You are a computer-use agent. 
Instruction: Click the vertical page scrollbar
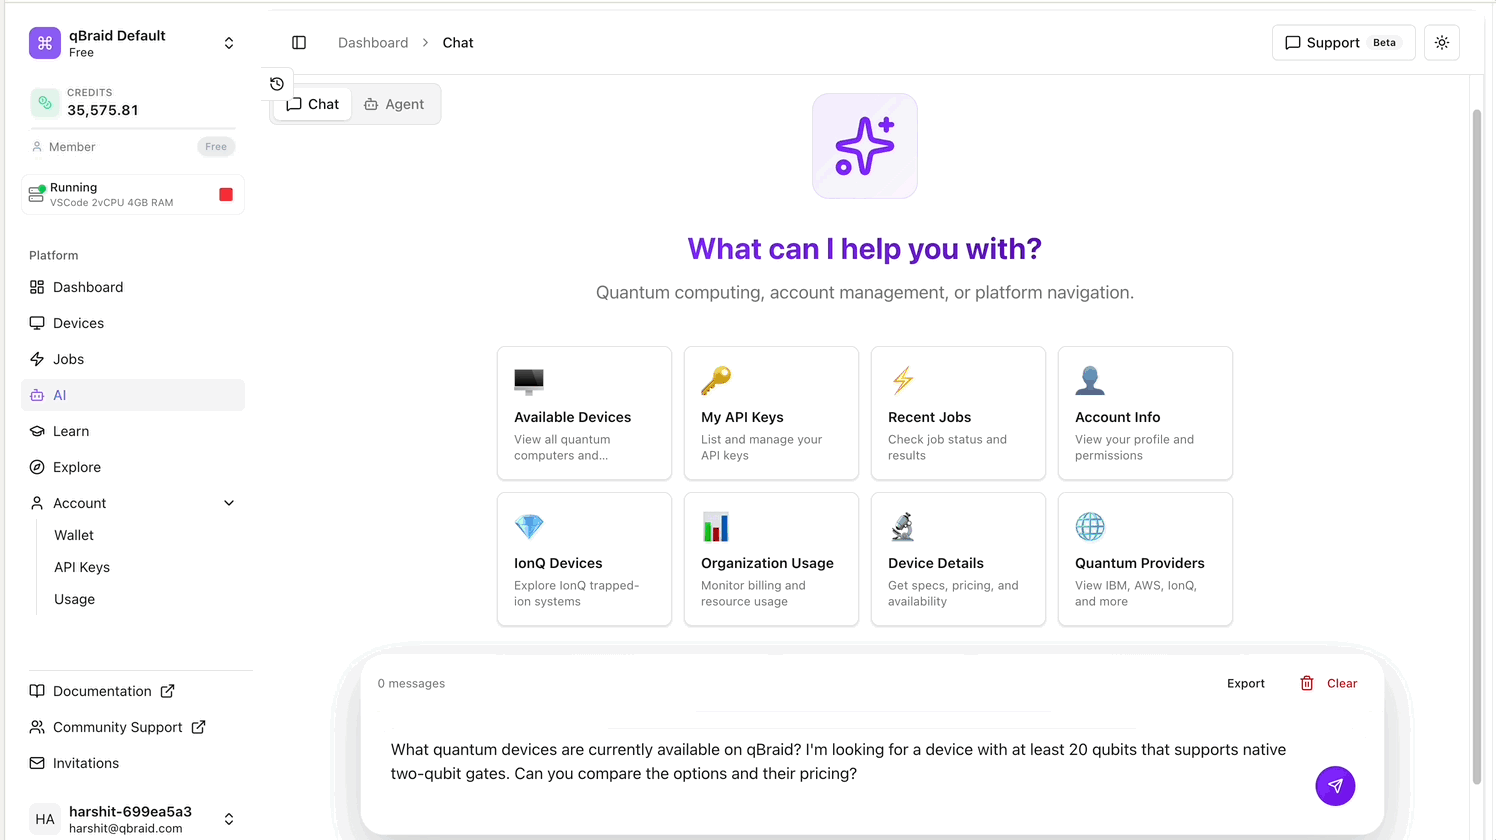click(x=1477, y=445)
